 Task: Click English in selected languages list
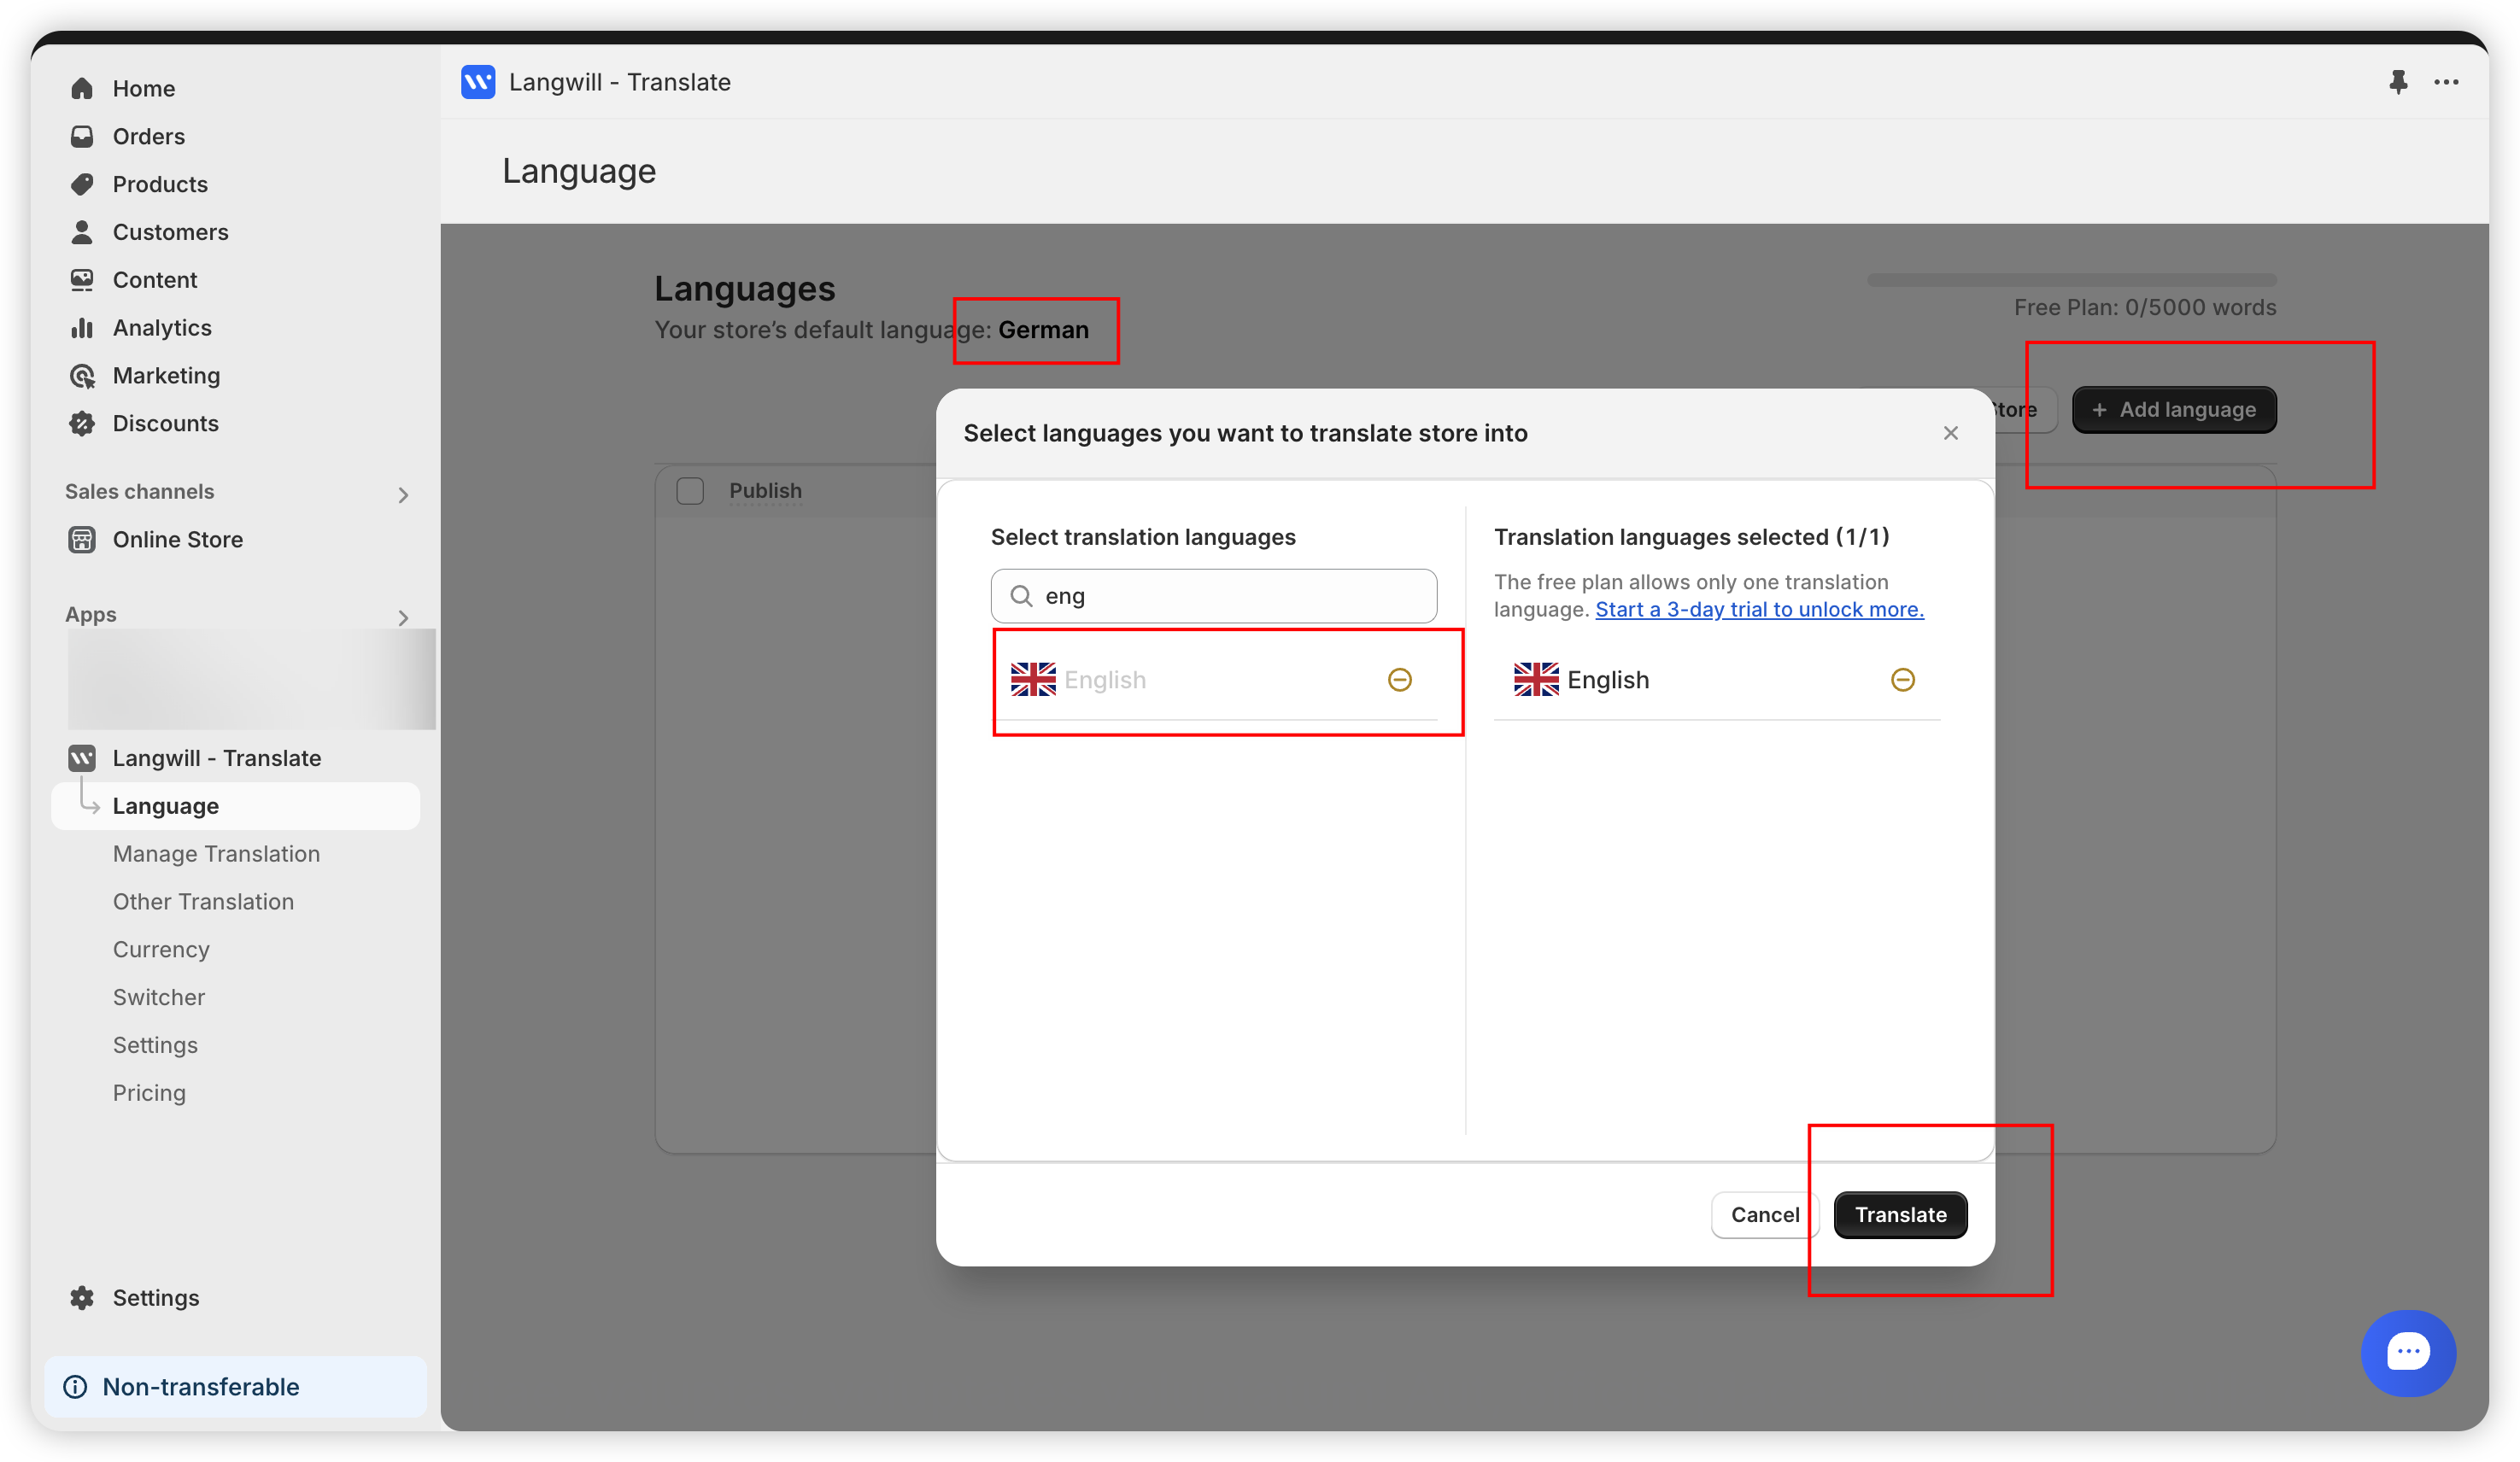pyautogui.click(x=1716, y=680)
